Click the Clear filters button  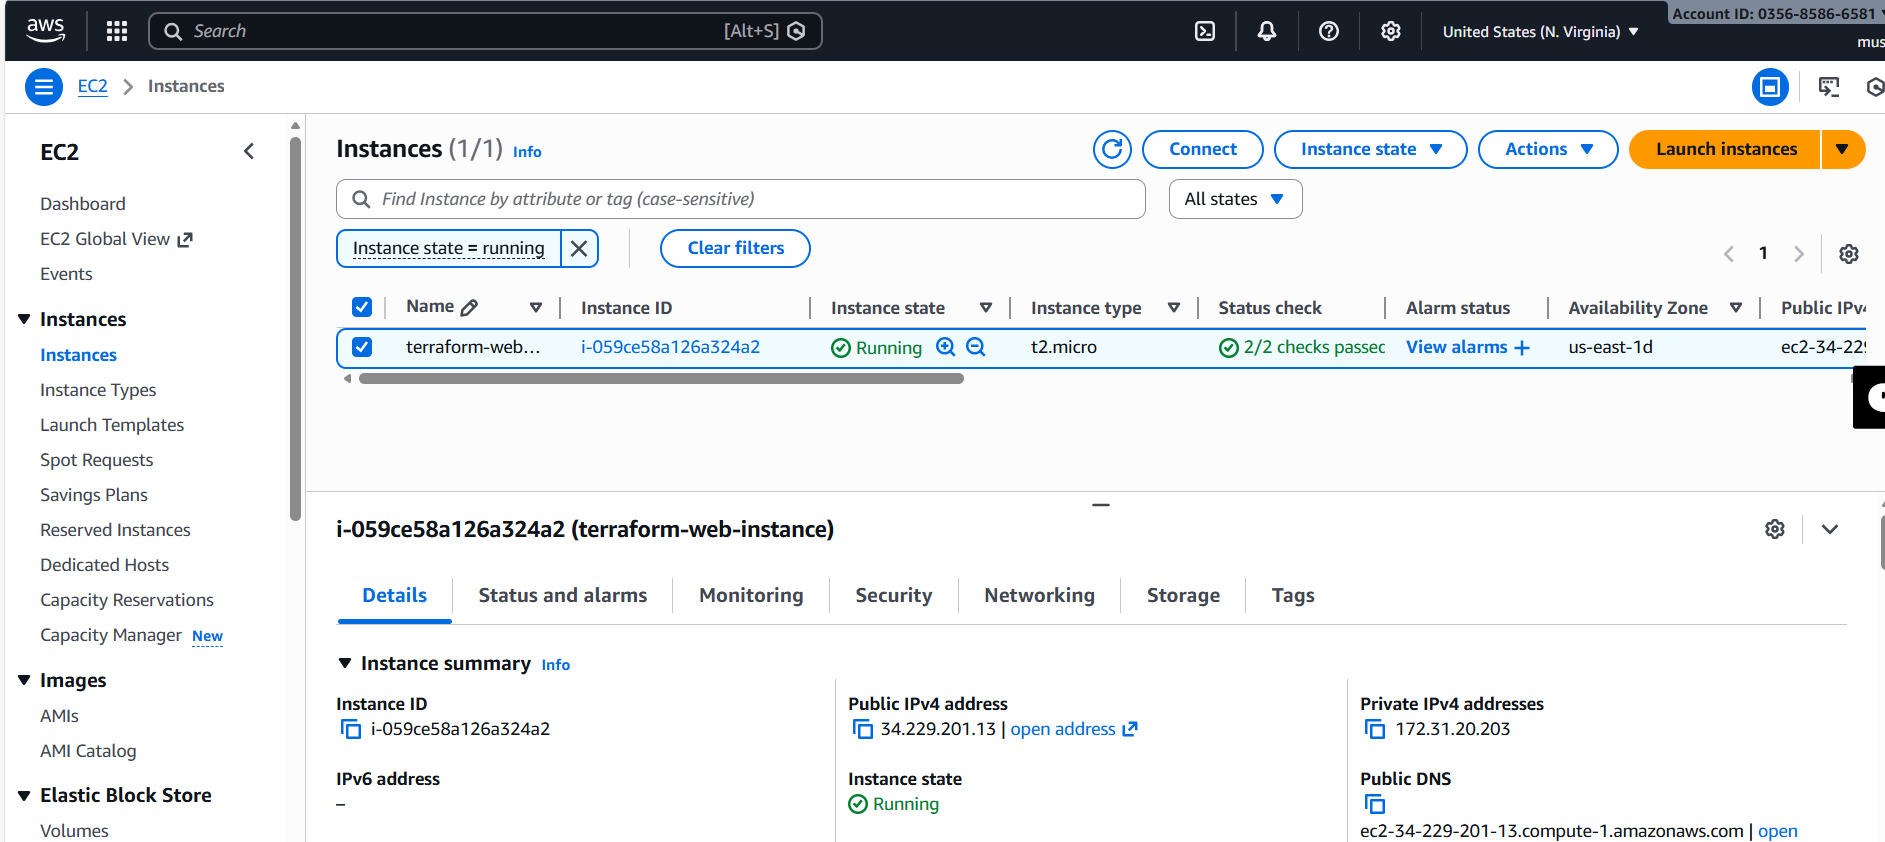735,248
